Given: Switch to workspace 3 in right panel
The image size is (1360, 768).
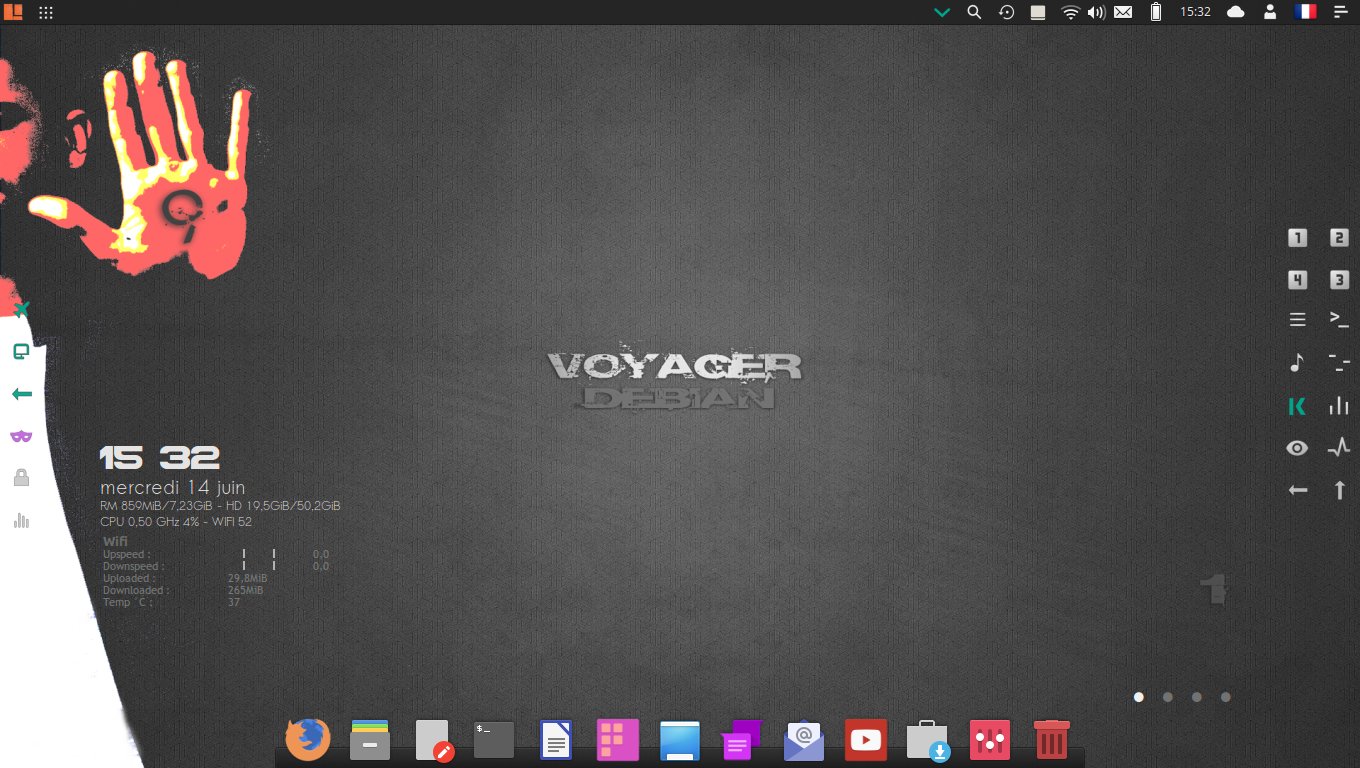Looking at the screenshot, I should [x=1339, y=280].
